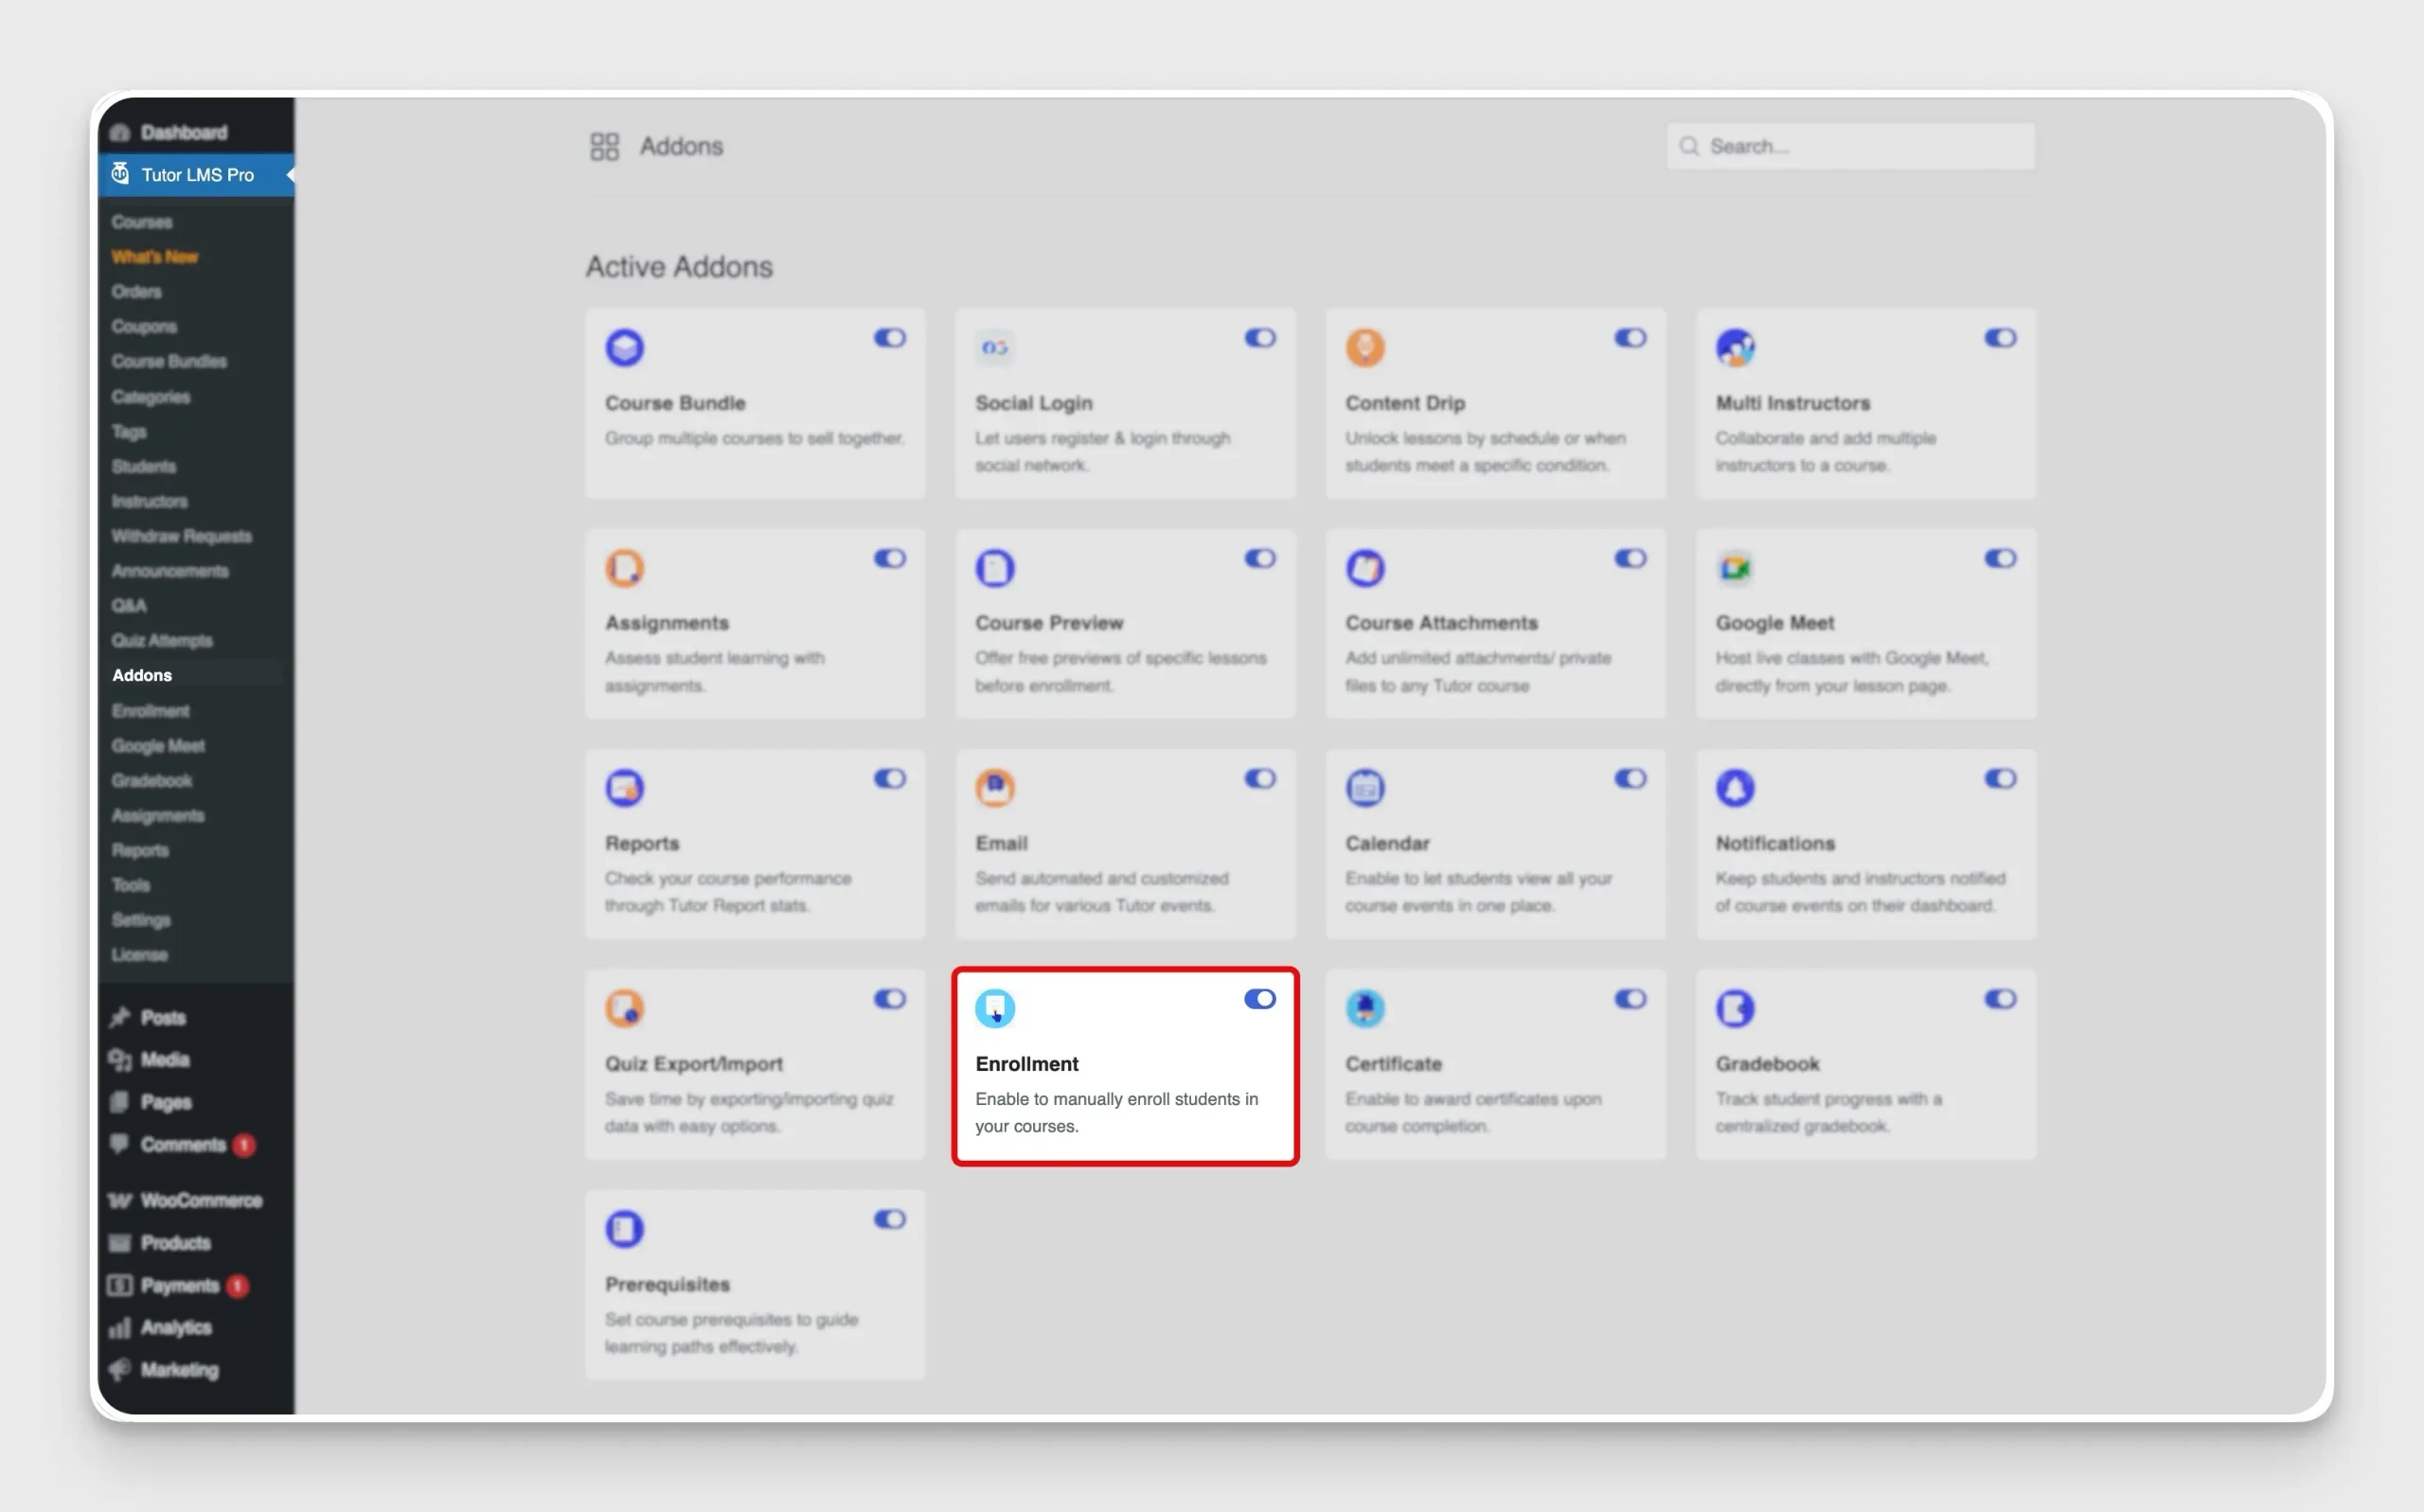Open Settings in the Tutor LMS submenu
Screen dimensions: 2424x1512
pos(141,920)
